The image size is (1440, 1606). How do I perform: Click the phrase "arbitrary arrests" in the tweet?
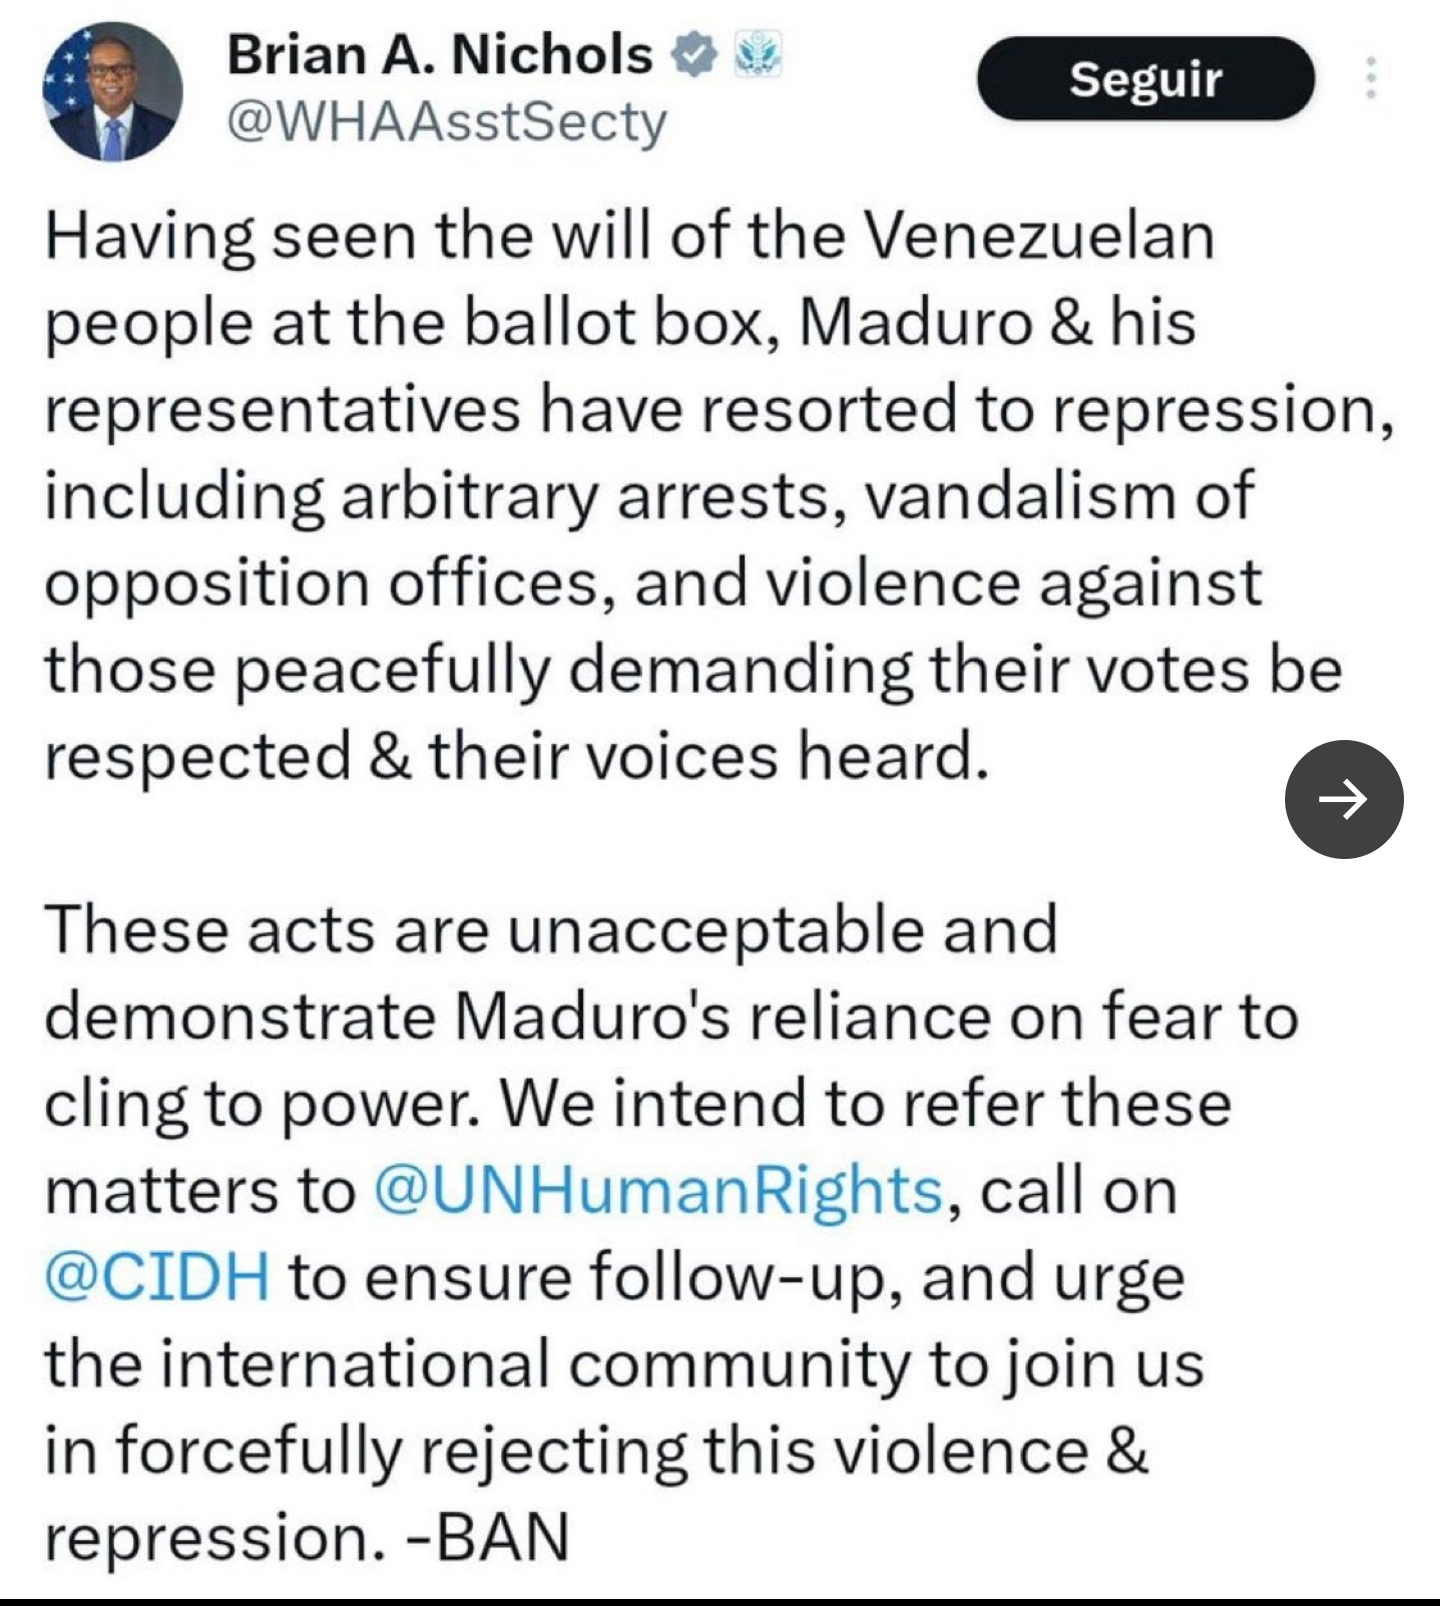tap(585, 496)
